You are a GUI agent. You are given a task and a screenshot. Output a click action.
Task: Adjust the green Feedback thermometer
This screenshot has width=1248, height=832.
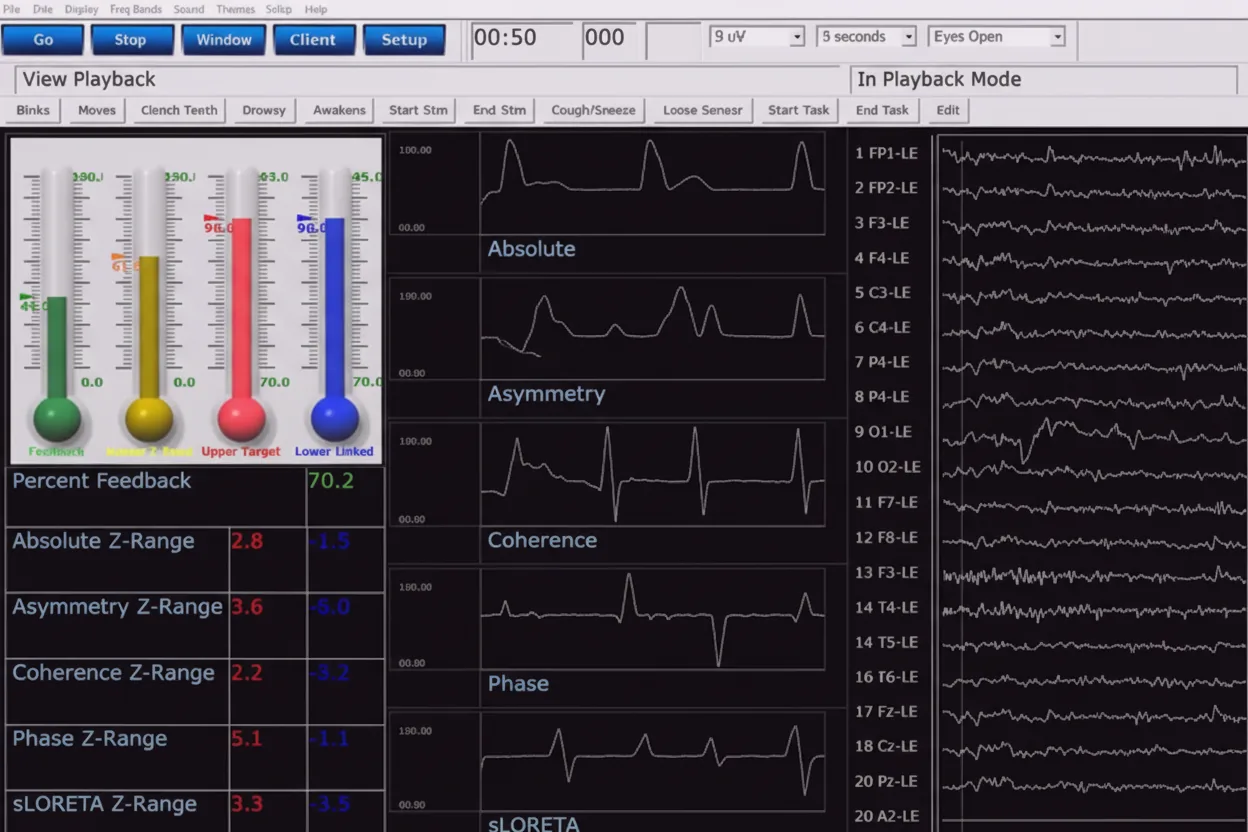click(x=57, y=305)
